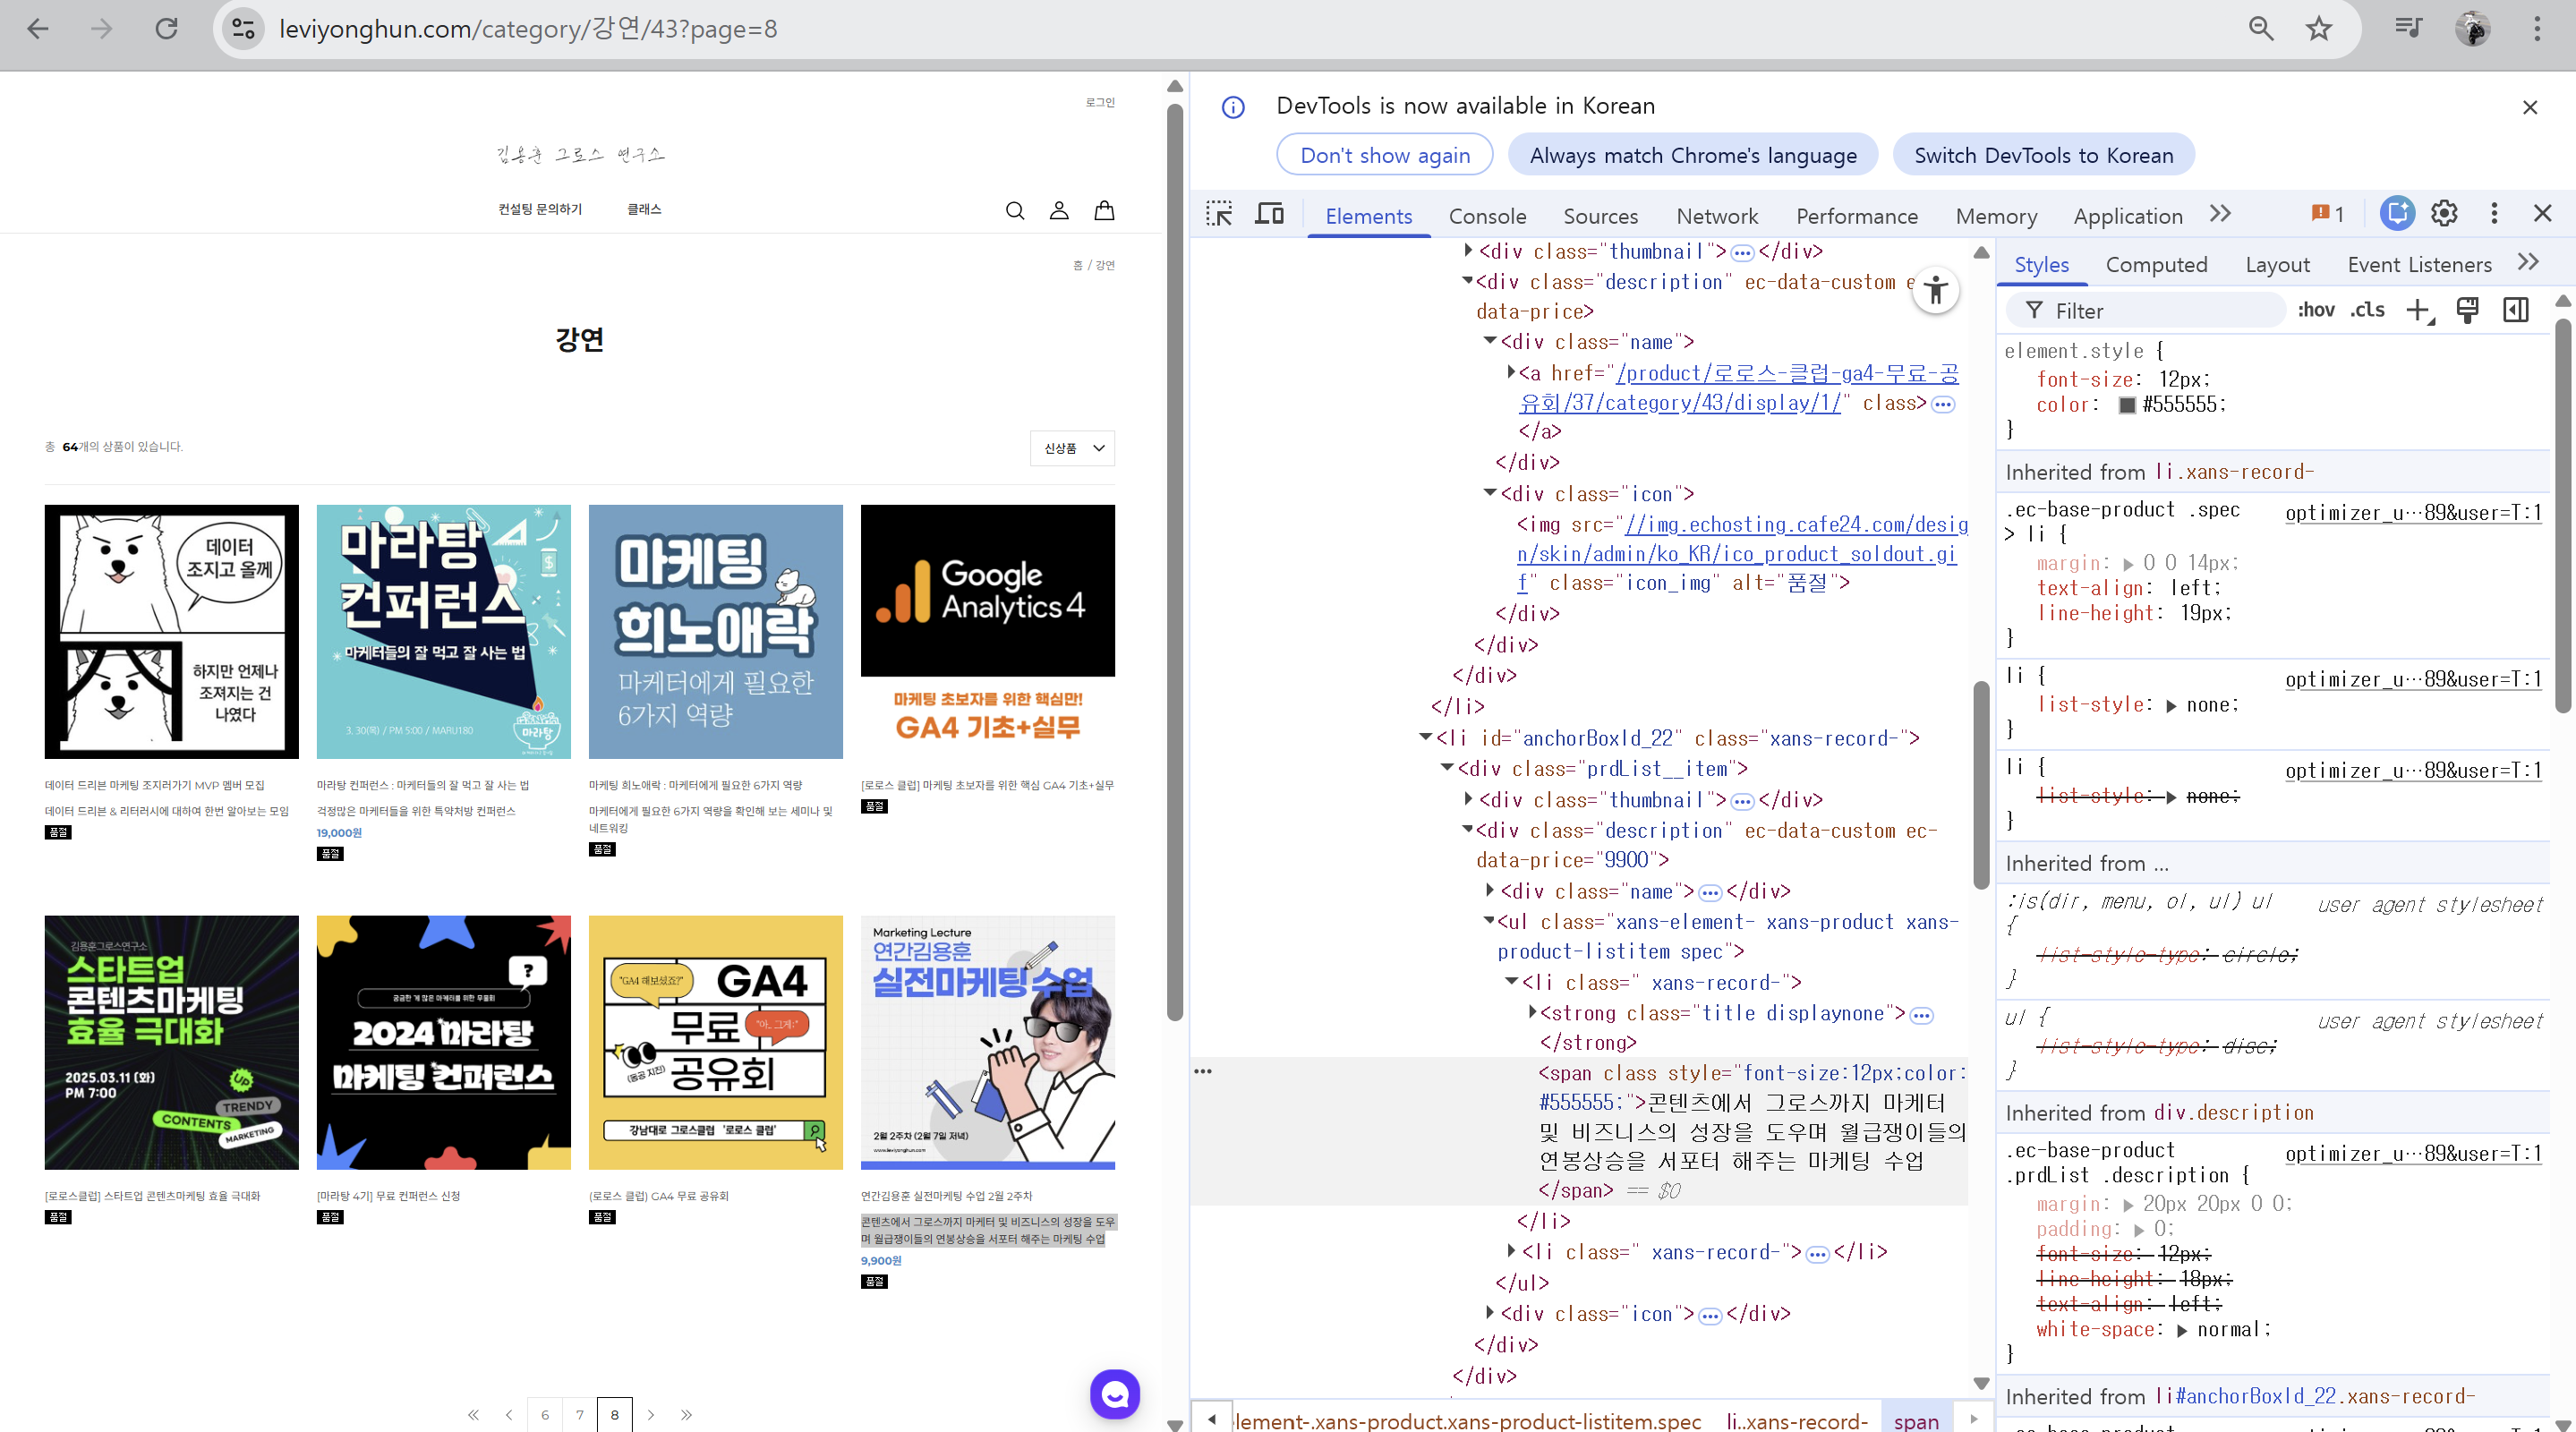The height and width of the screenshot is (1432, 2576).
Task: Open the element classes and colors paintbrush icon
Action: point(2467,311)
